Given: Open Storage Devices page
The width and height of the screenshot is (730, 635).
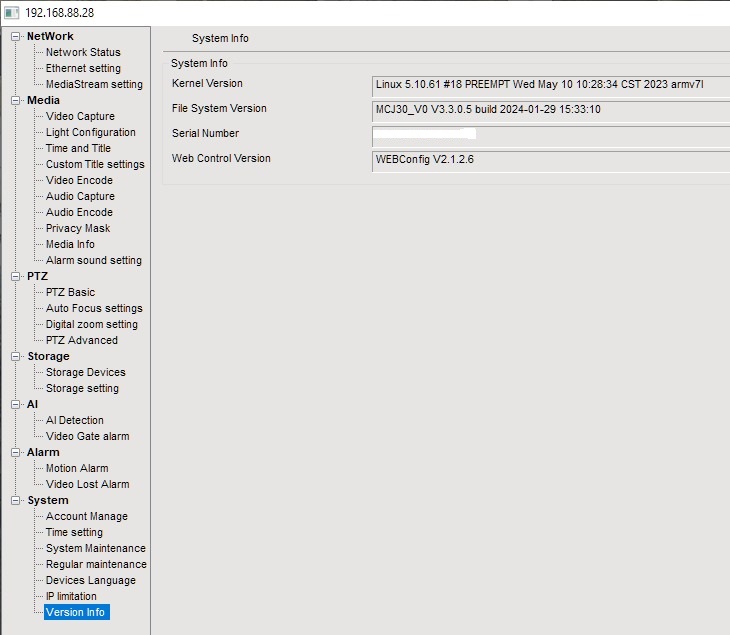Looking at the screenshot, I should [85, 372].
